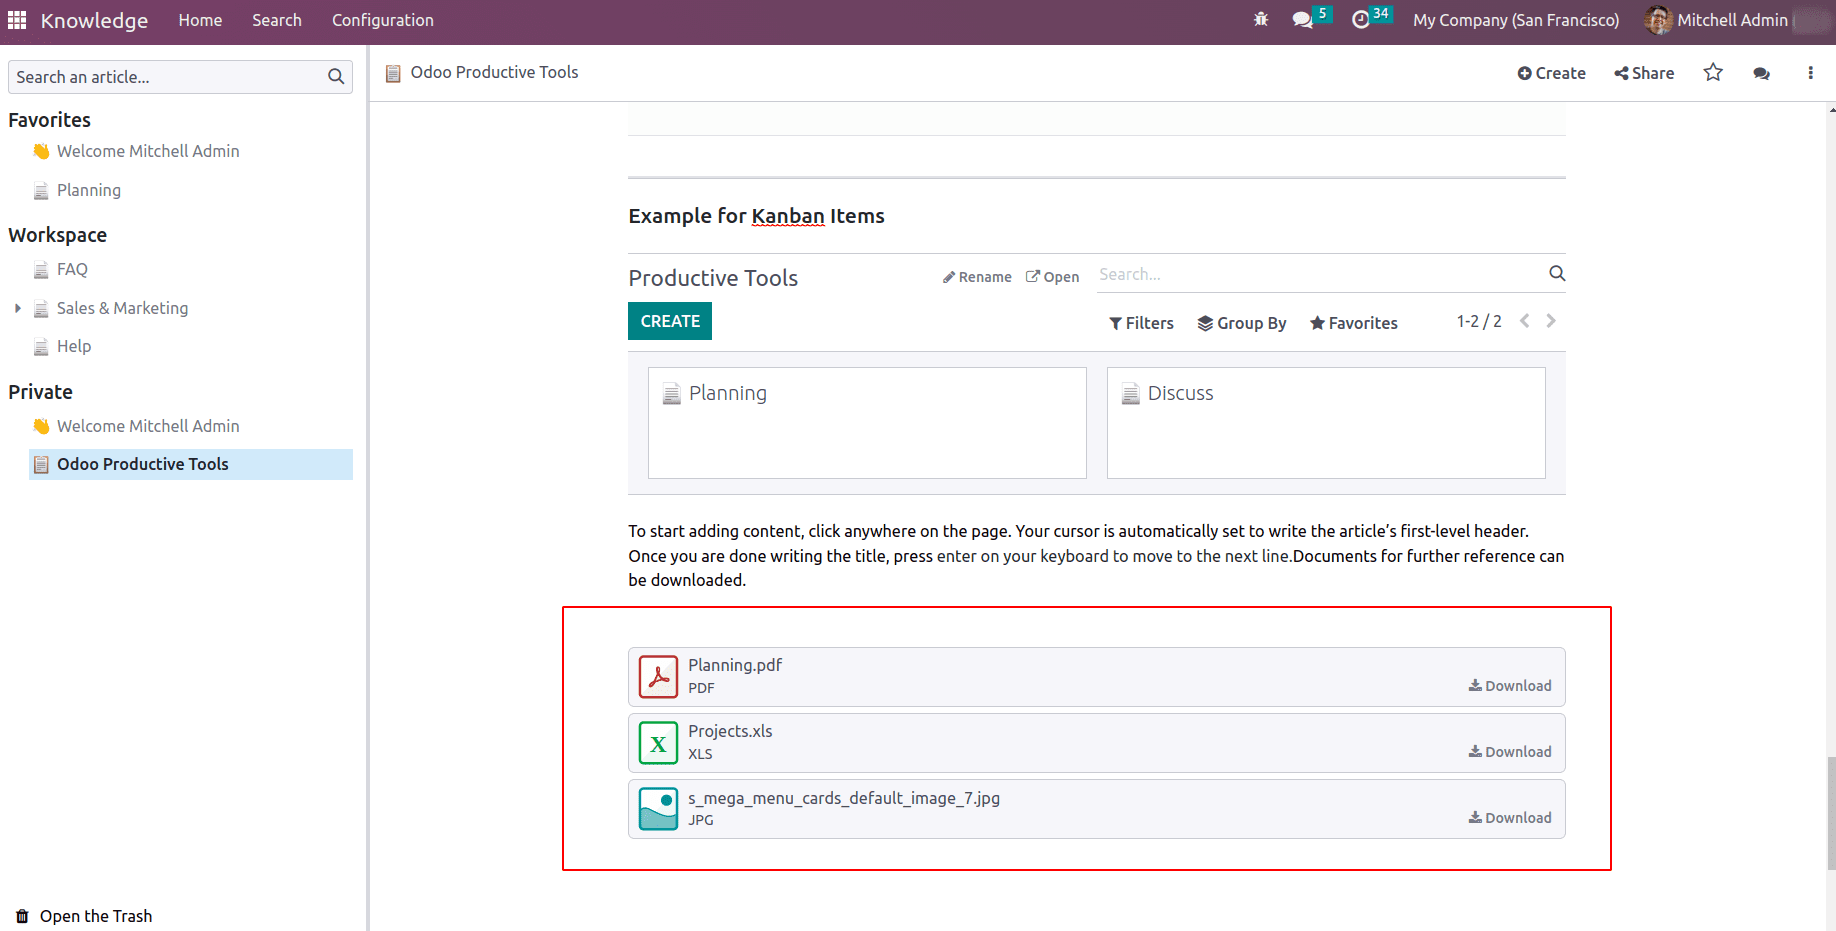Image resolution: width=1836 pixels, height=931 pixels.
Task: Open Help article in Workspace
Action: 74,346
